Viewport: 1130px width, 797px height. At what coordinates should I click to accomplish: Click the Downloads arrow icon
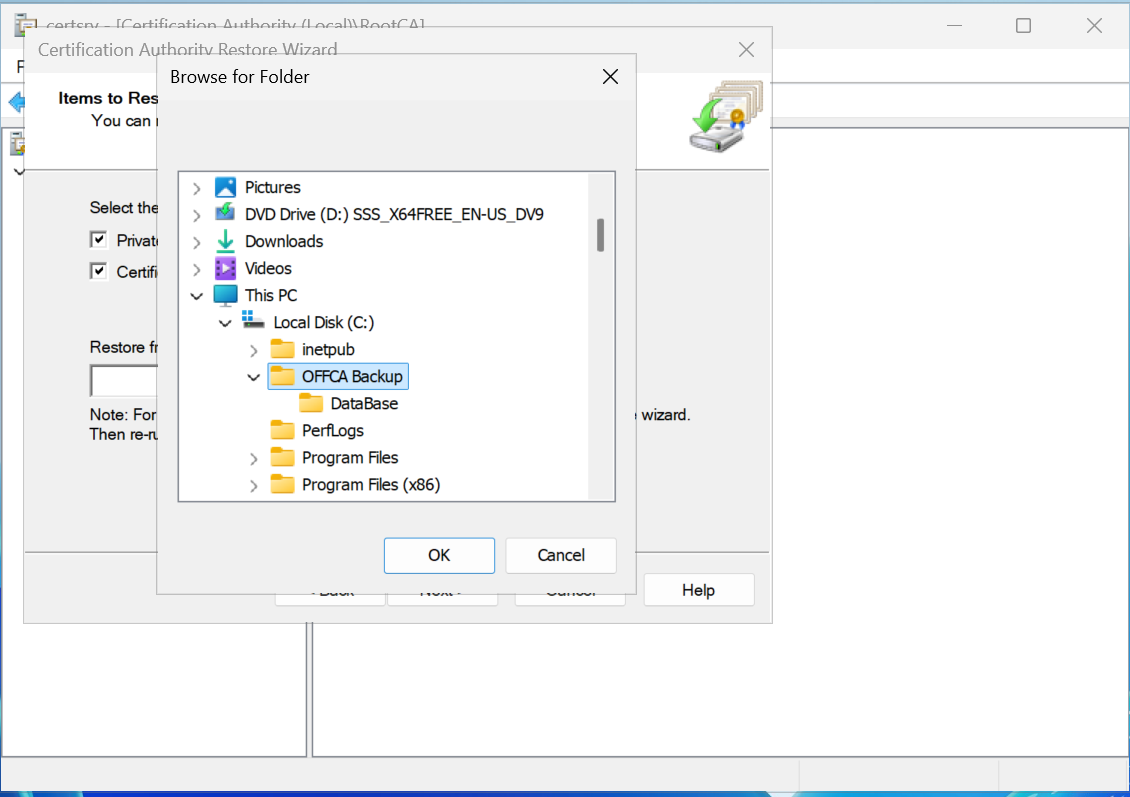click(x=226, y=241)
